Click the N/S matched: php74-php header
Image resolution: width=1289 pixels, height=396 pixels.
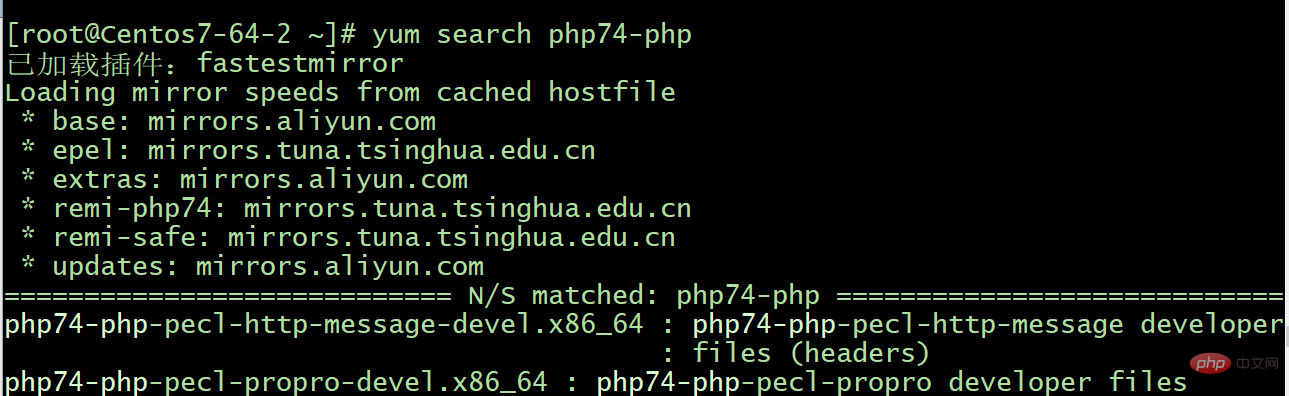644,296
